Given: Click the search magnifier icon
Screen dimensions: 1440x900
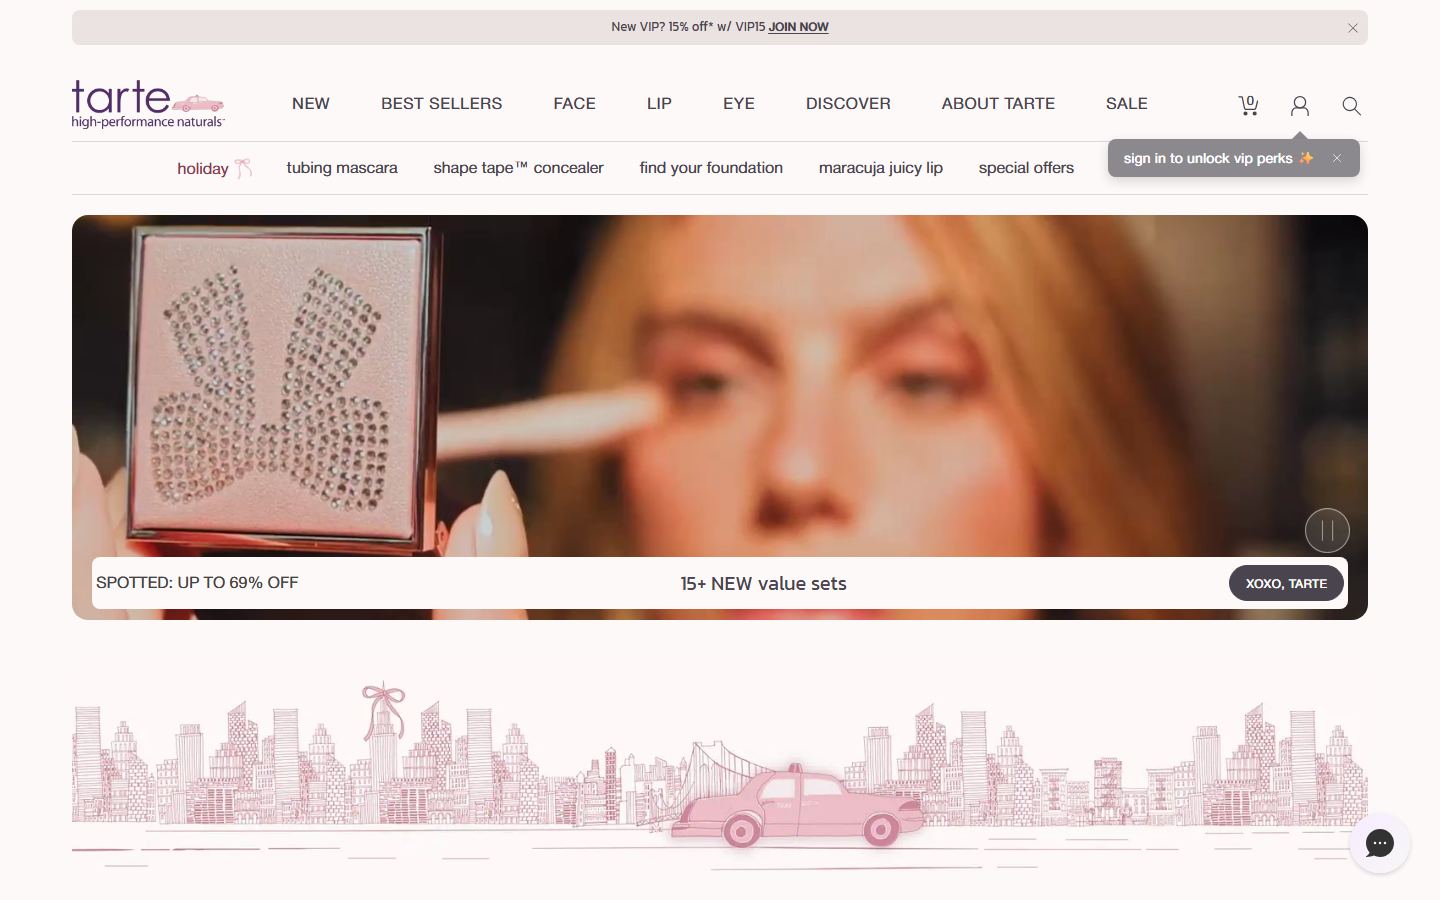Looking at the screenshot, I should 1351,105.
